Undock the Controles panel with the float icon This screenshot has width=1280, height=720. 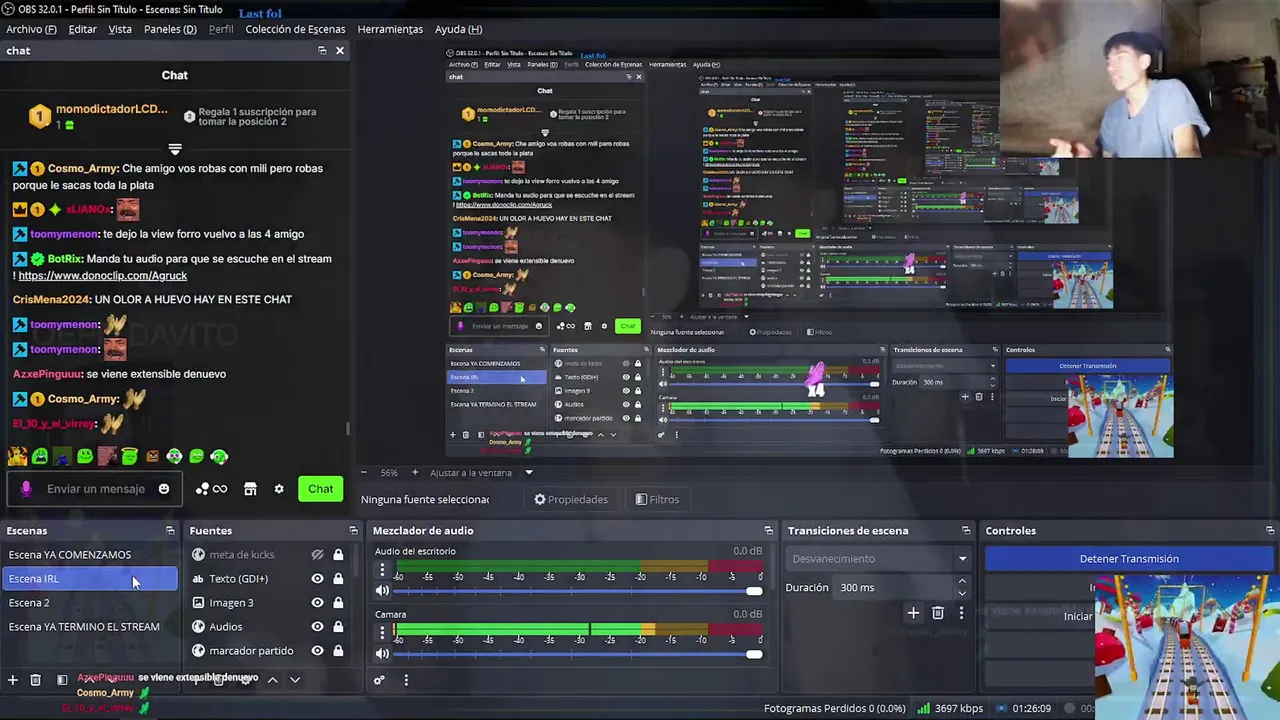[1270, 531]
